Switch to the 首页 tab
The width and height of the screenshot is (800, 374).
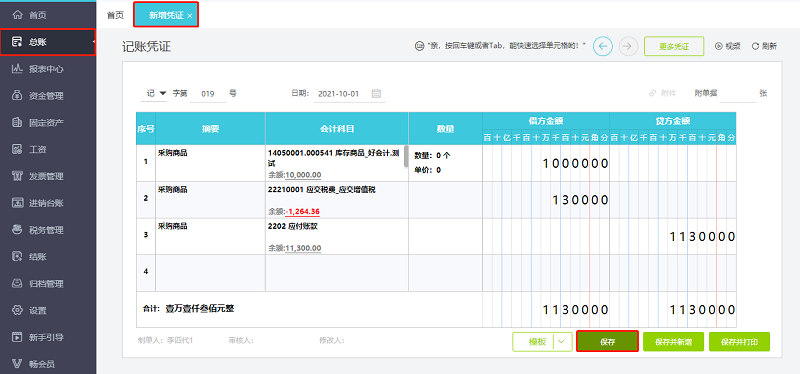pyautogui.click(x=115, y=15)
